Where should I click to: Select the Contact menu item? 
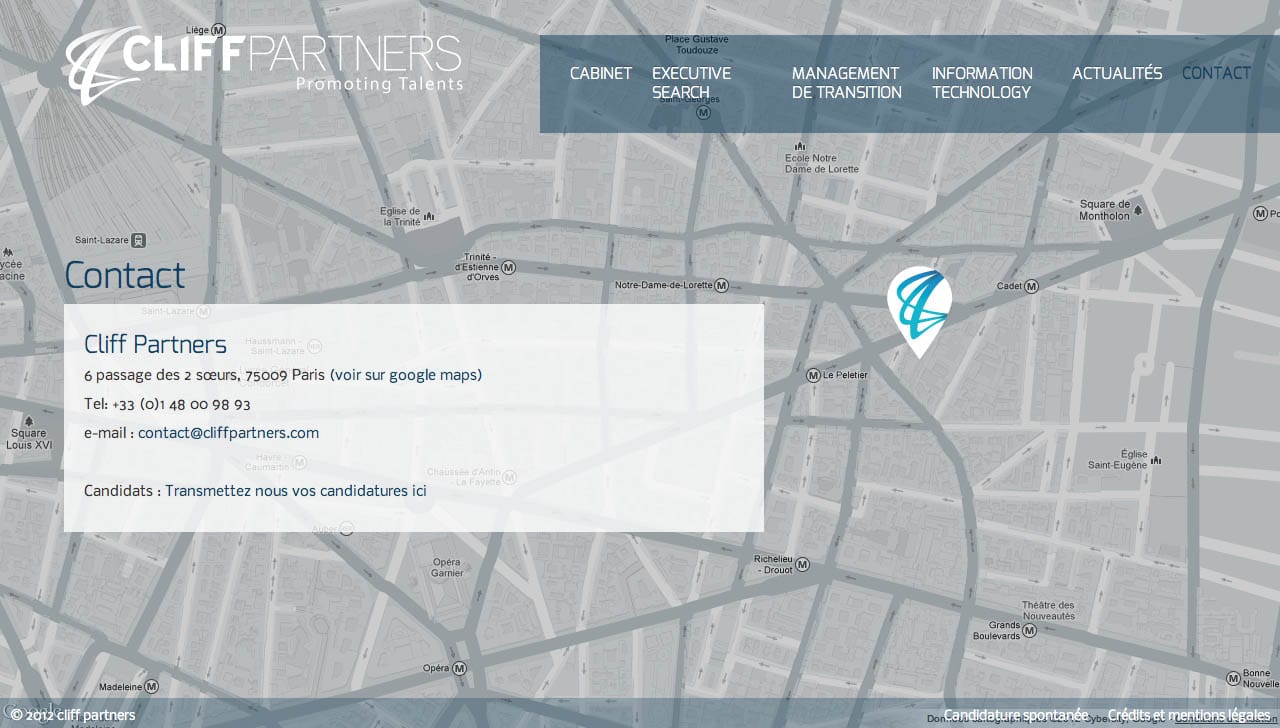[x=1216, y=73]
